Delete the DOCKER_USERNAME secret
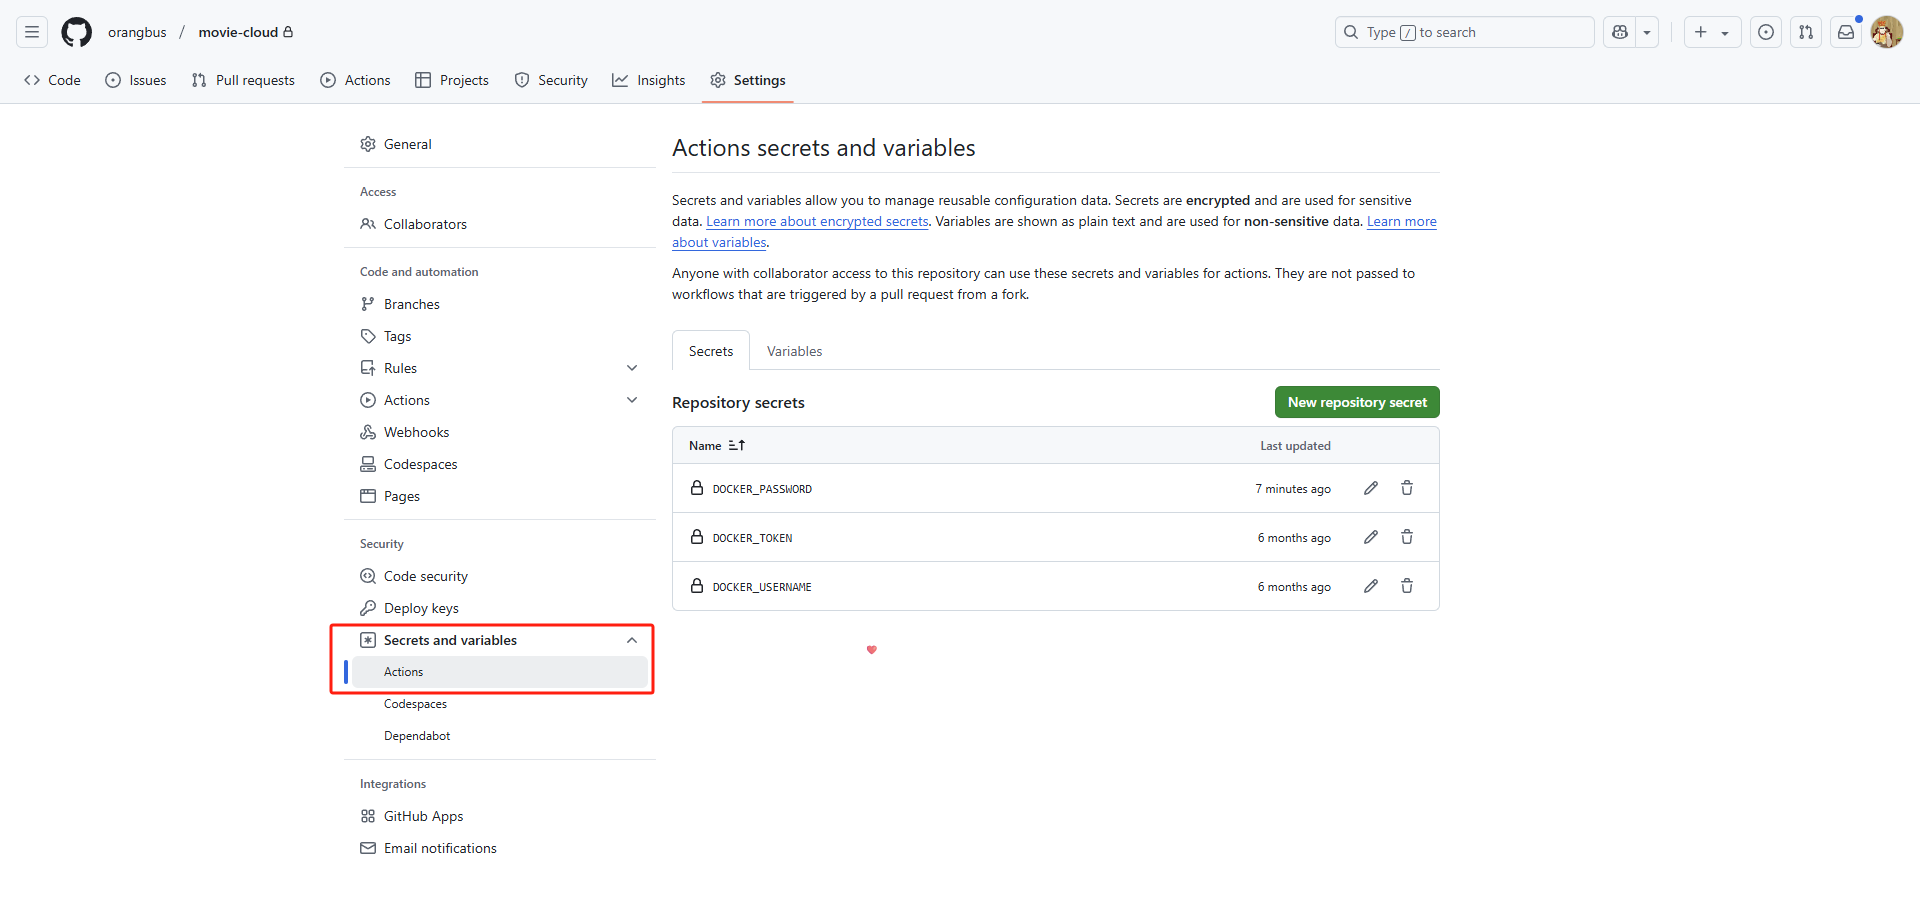The width and height of the screenshot is (1920, 911). pyautogui.click(x=1406, y=586)
